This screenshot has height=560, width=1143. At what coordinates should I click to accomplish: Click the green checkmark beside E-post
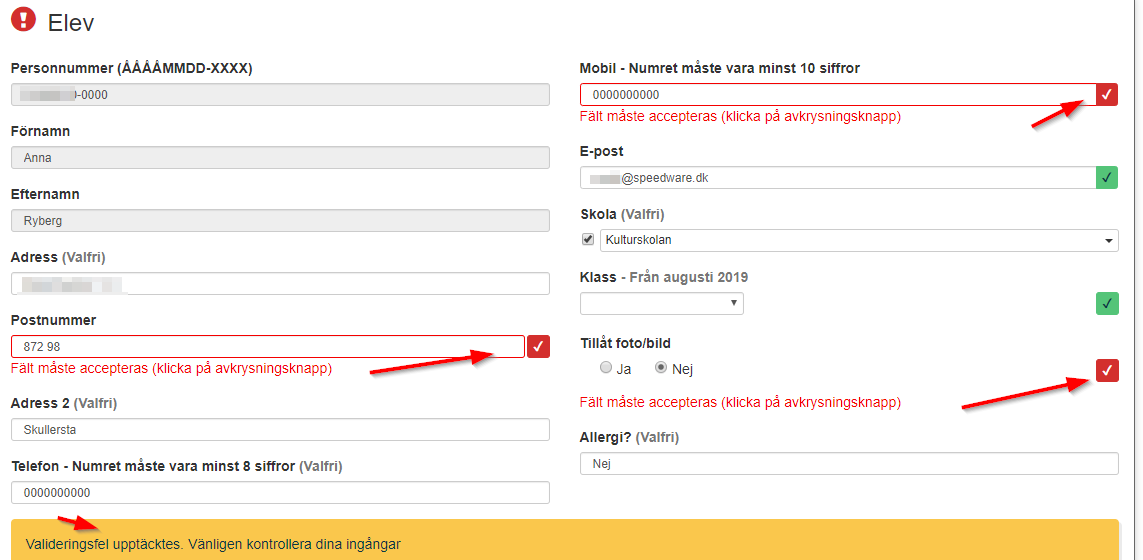click(x=1107, y=177)
